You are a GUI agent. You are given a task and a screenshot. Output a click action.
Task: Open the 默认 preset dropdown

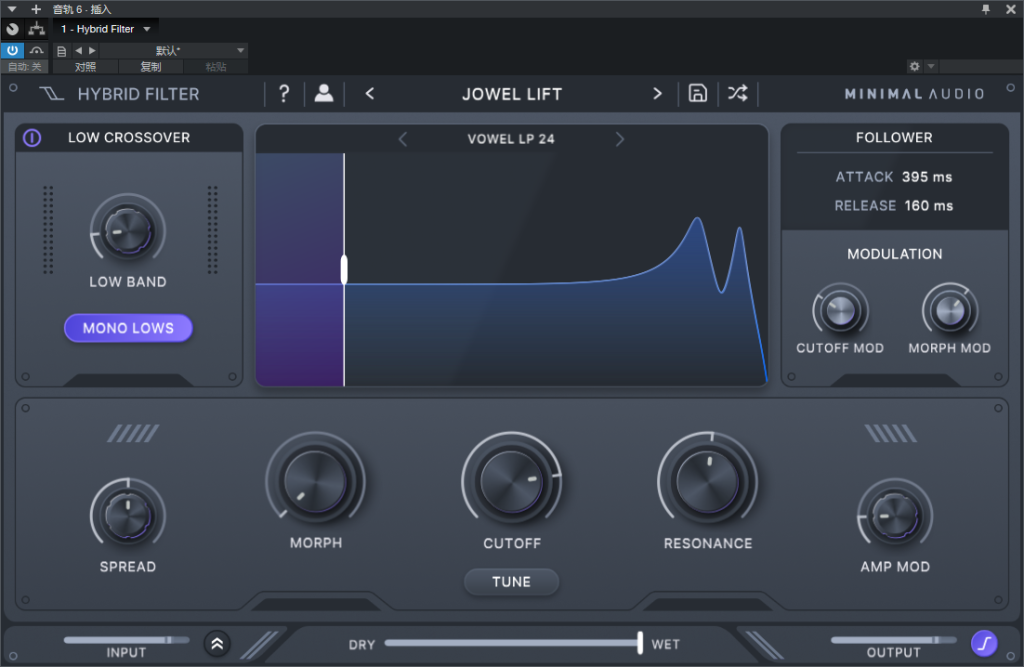click(x=174, y=50)
